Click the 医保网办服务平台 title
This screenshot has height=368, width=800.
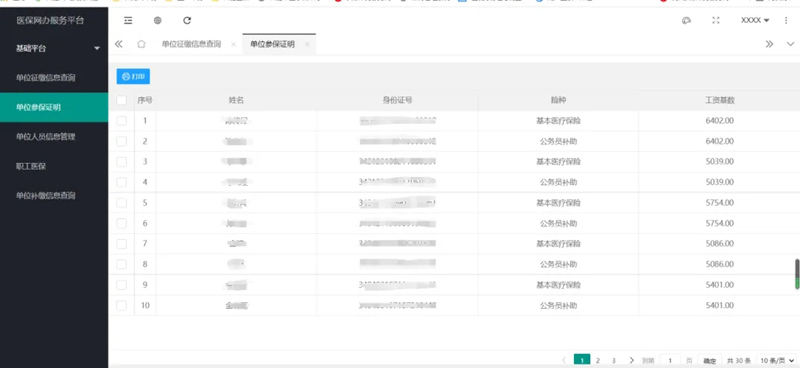(50, 21)
